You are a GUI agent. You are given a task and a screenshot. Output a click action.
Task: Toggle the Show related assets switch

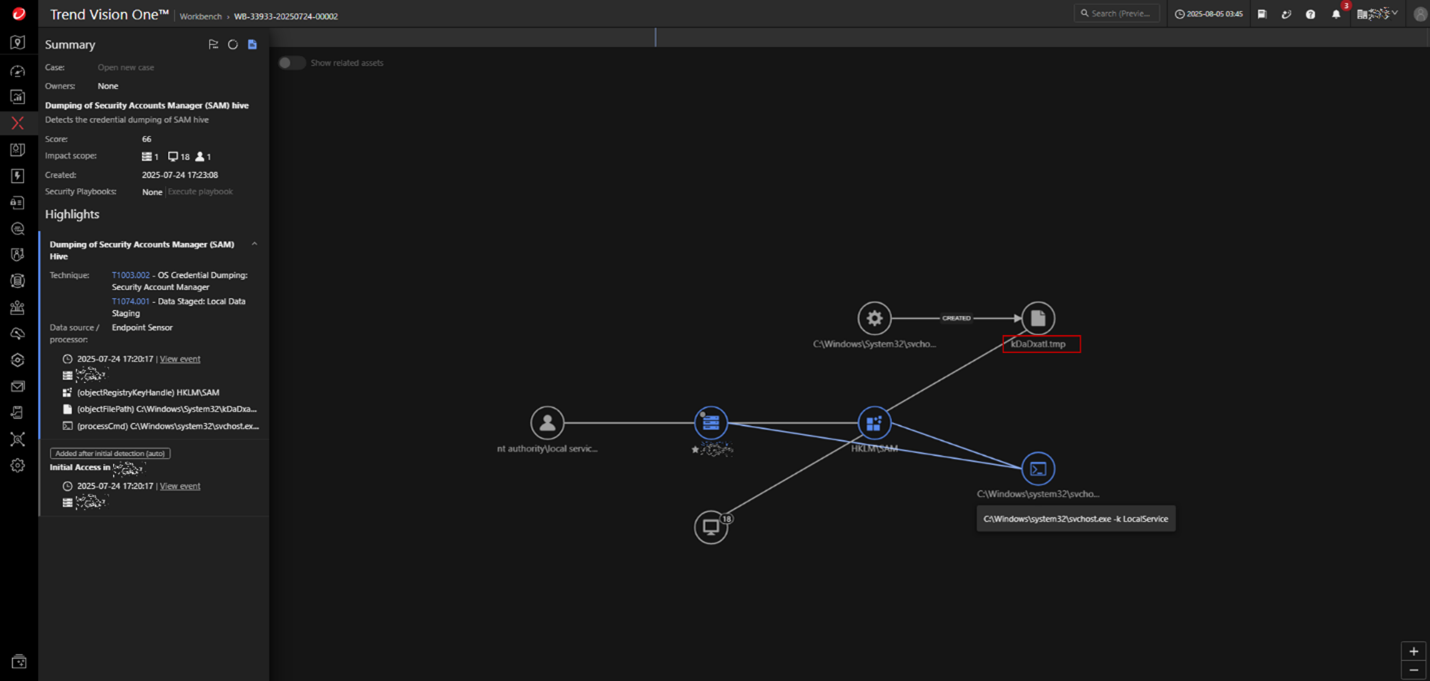[x=291, y=63]
